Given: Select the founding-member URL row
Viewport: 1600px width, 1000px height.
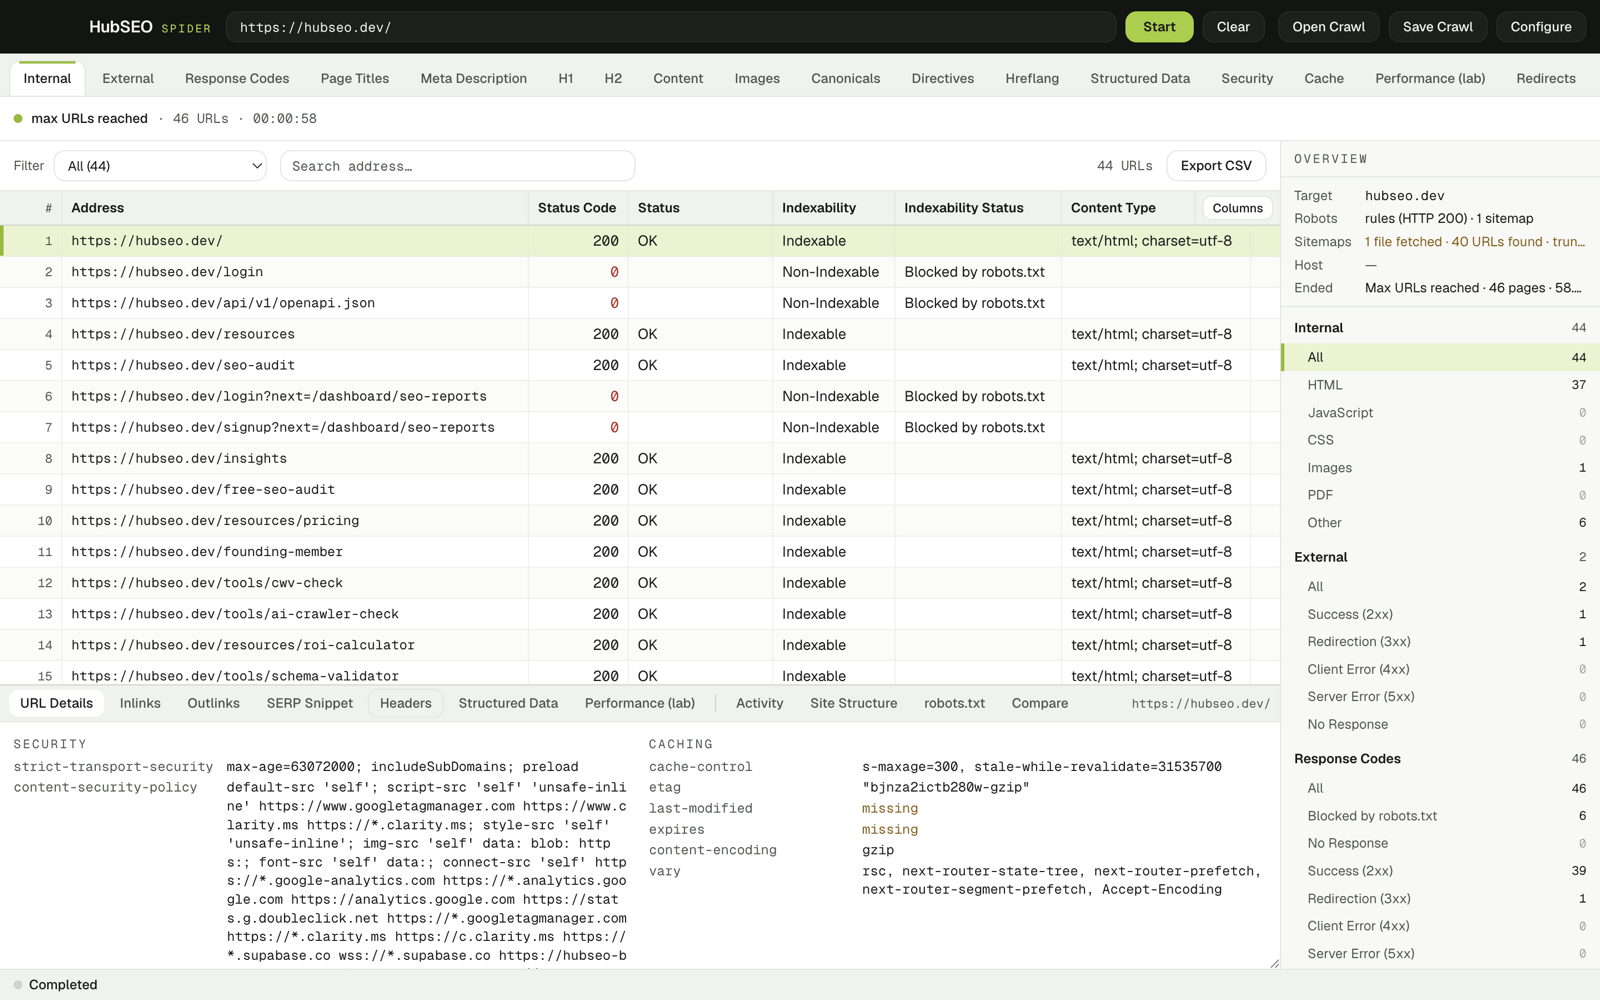Looking at the screenshot, I should click(640, 551).
